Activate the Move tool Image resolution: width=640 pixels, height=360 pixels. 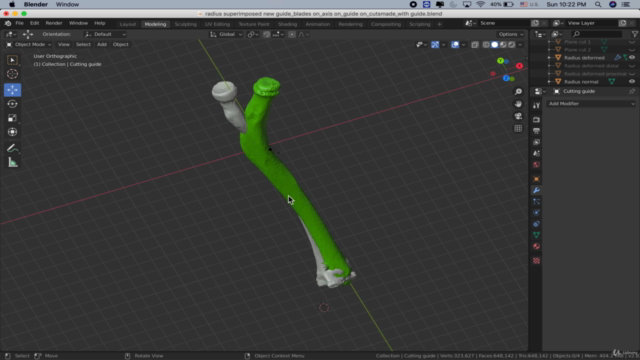point(12,90)
